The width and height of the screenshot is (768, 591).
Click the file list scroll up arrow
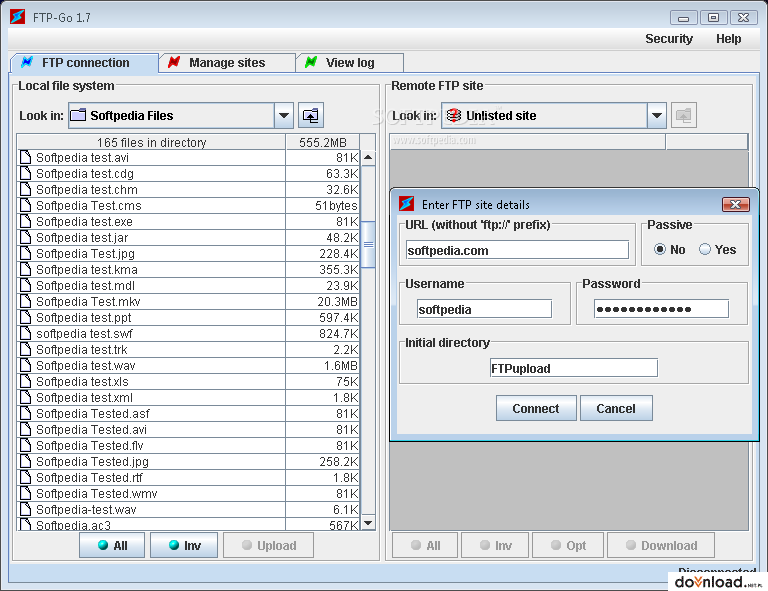368,158
